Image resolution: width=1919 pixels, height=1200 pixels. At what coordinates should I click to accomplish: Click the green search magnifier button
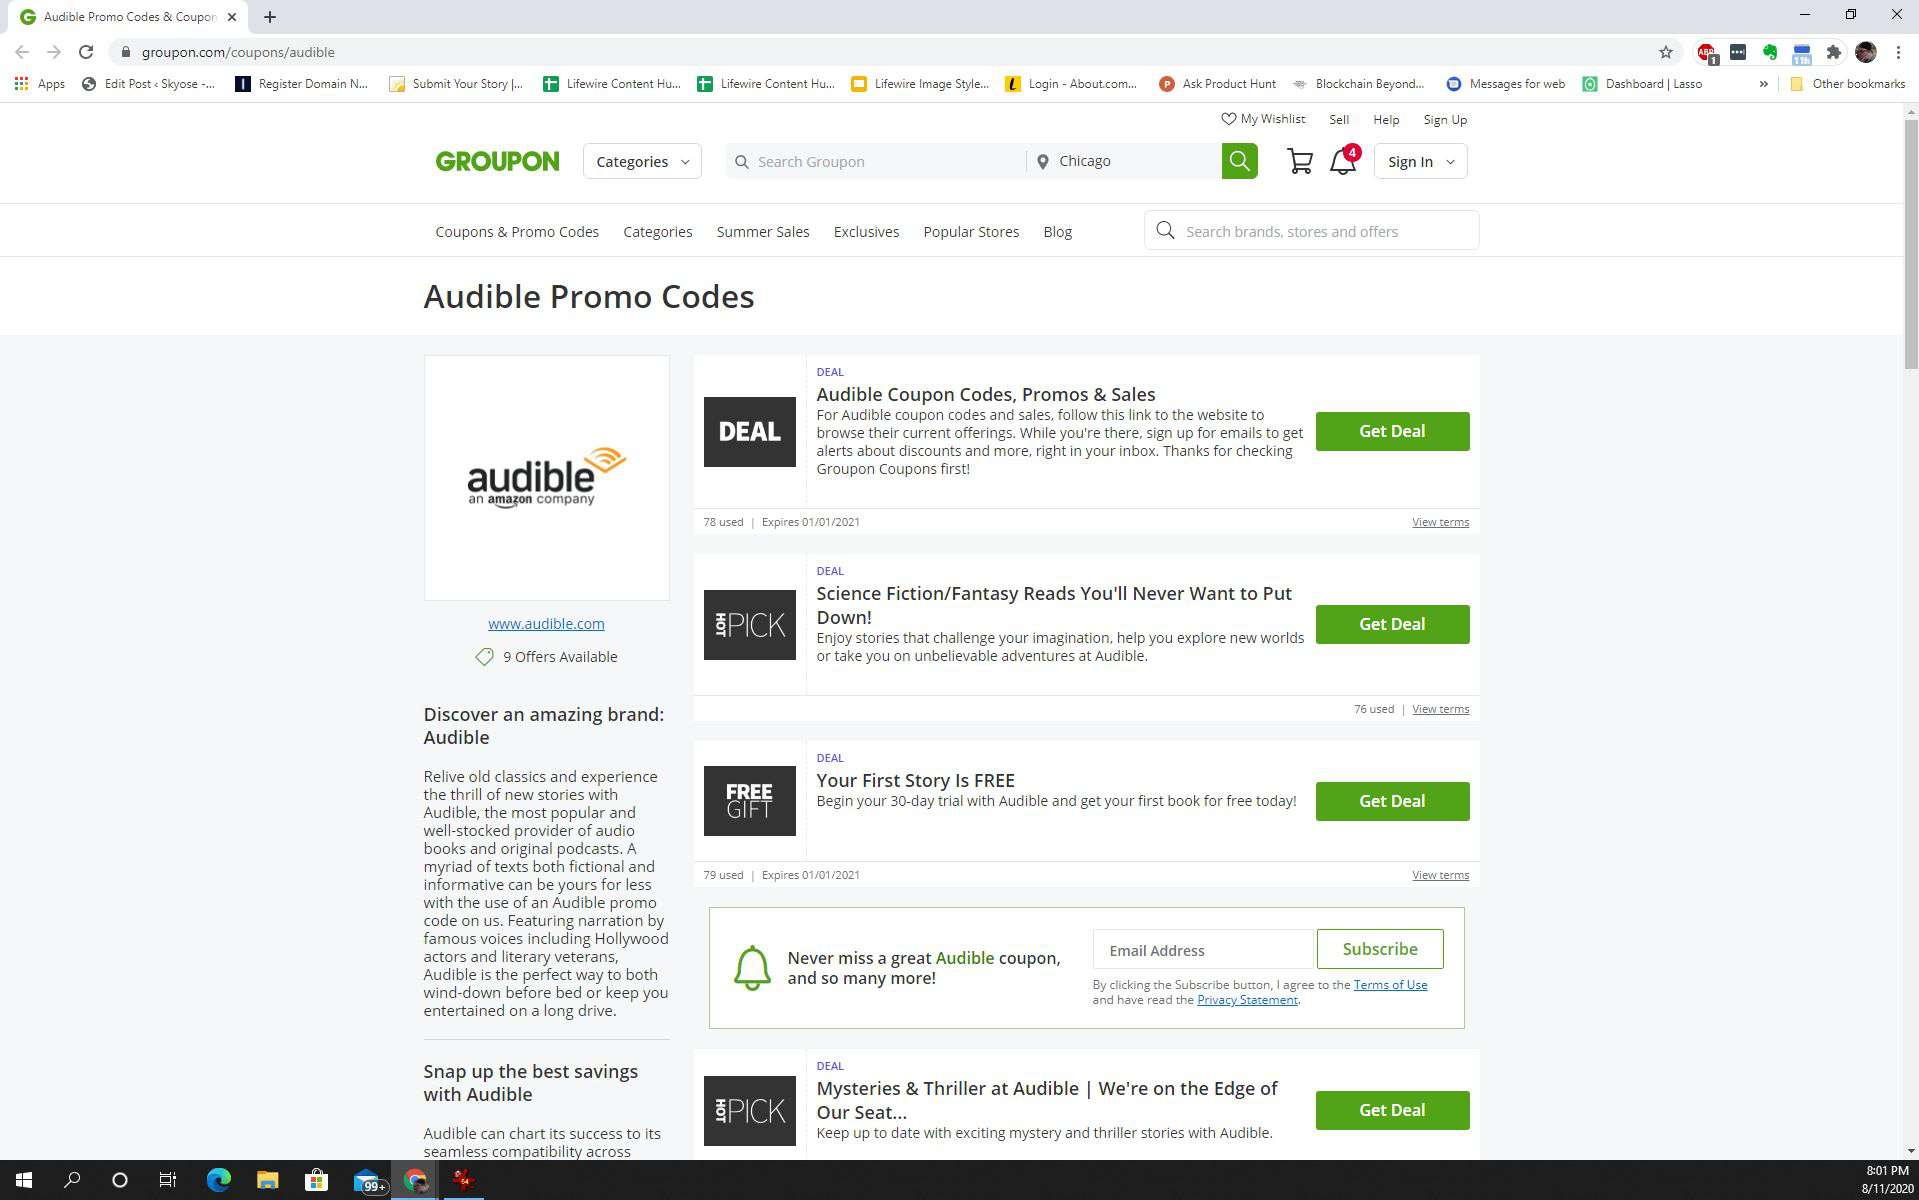click(1239, 161)
